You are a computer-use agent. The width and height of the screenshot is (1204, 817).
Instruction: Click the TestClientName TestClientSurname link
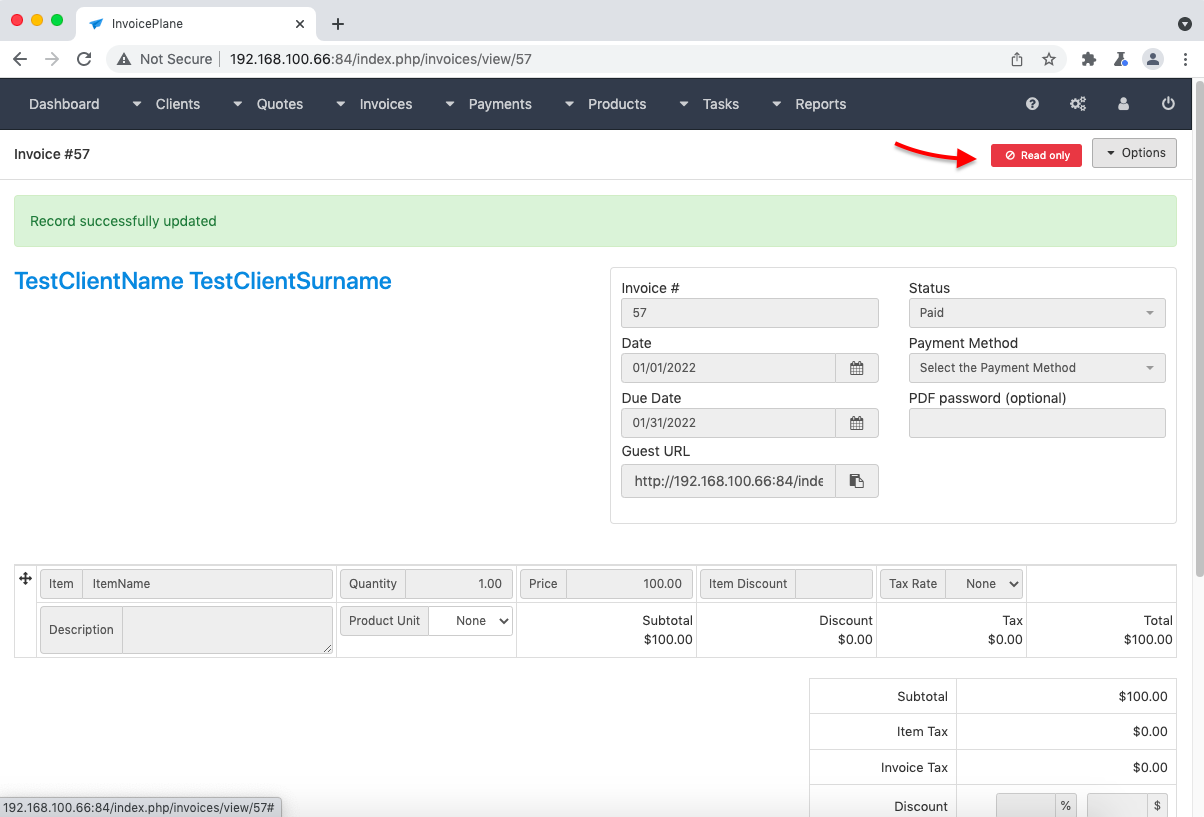pyautogui.click(x=203, y=281)
